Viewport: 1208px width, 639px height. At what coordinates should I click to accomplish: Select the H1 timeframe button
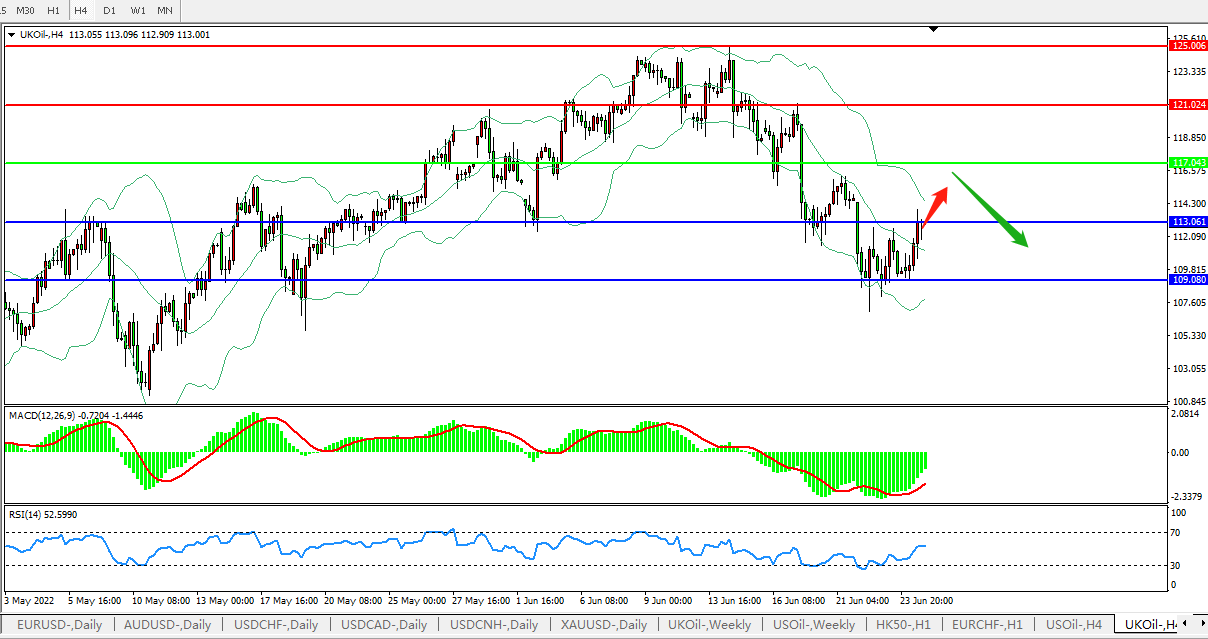(x=53, y=10)
